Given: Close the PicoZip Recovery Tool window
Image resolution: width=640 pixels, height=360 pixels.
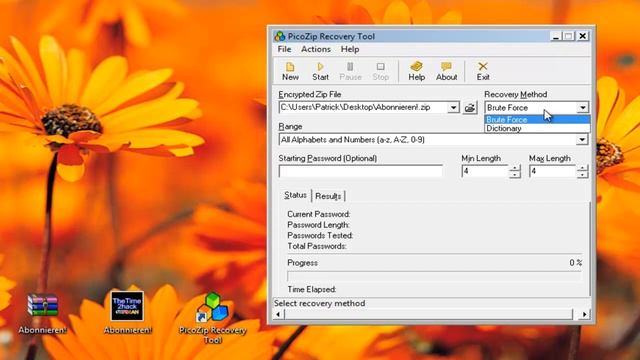Looking at the screenshot, I should 582,36.
